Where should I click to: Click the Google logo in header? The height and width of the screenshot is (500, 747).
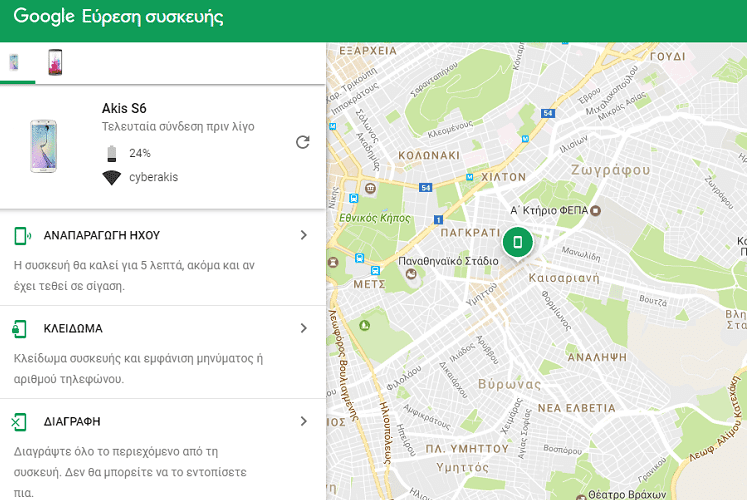44,16
